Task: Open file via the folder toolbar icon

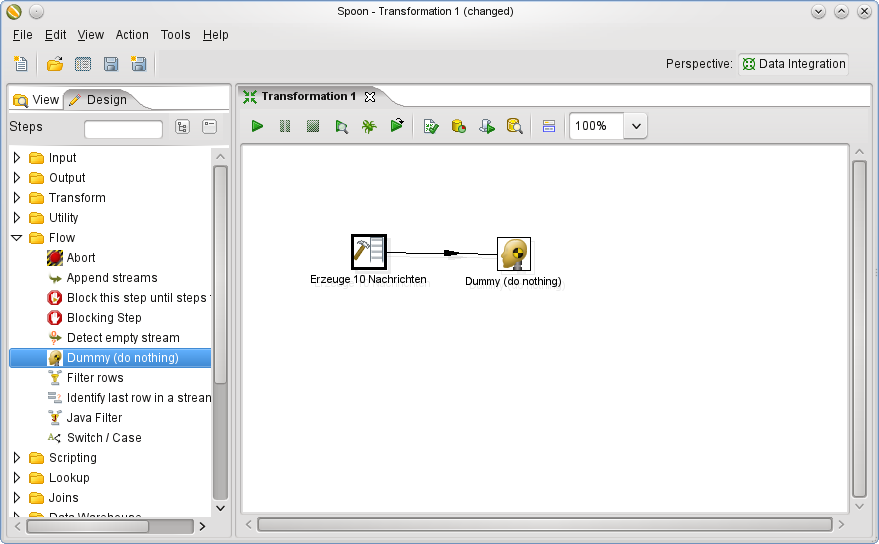Action: (54, 64)
